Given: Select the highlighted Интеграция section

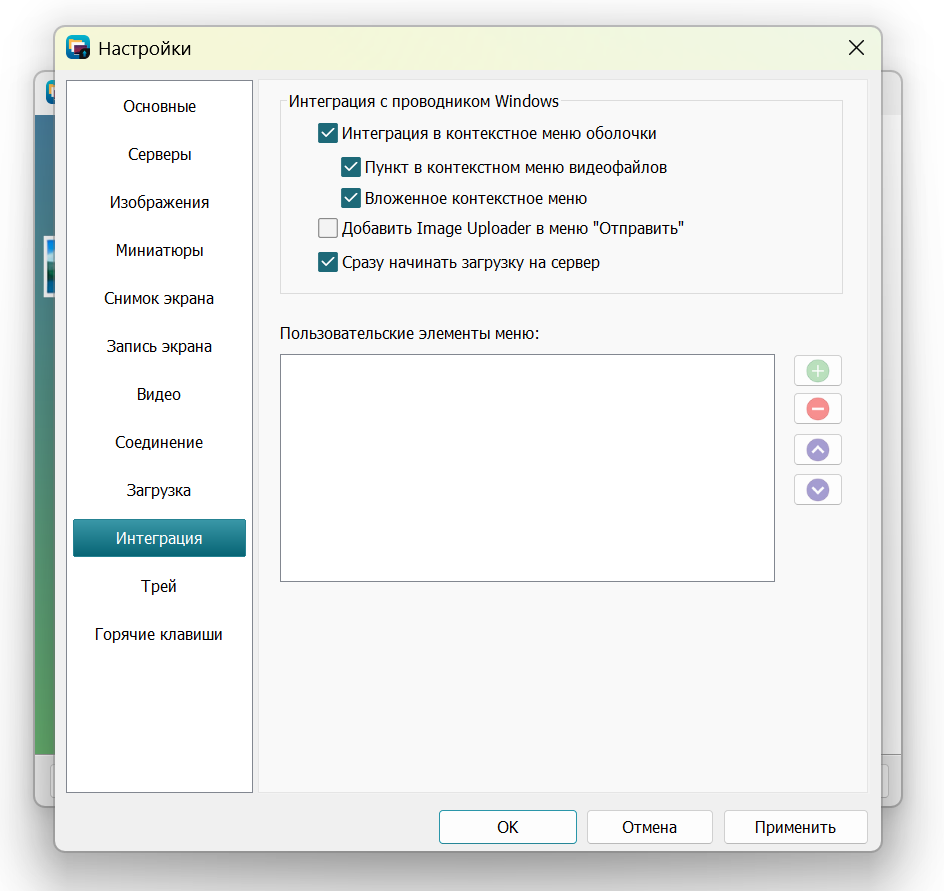Looking at the screenshot, I should (x=160, y=538).
